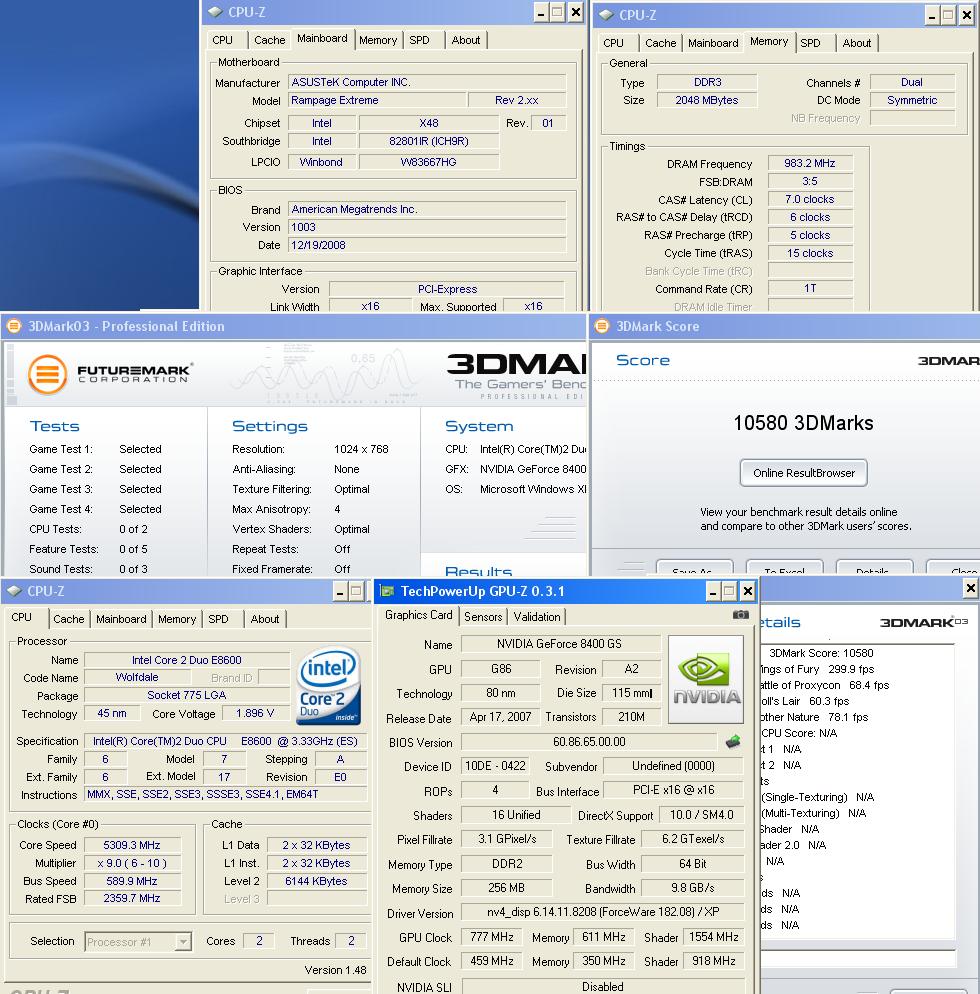Click the Level 2 cache value 6144 KBytes
980x994 pixels.
pos(316,881)
